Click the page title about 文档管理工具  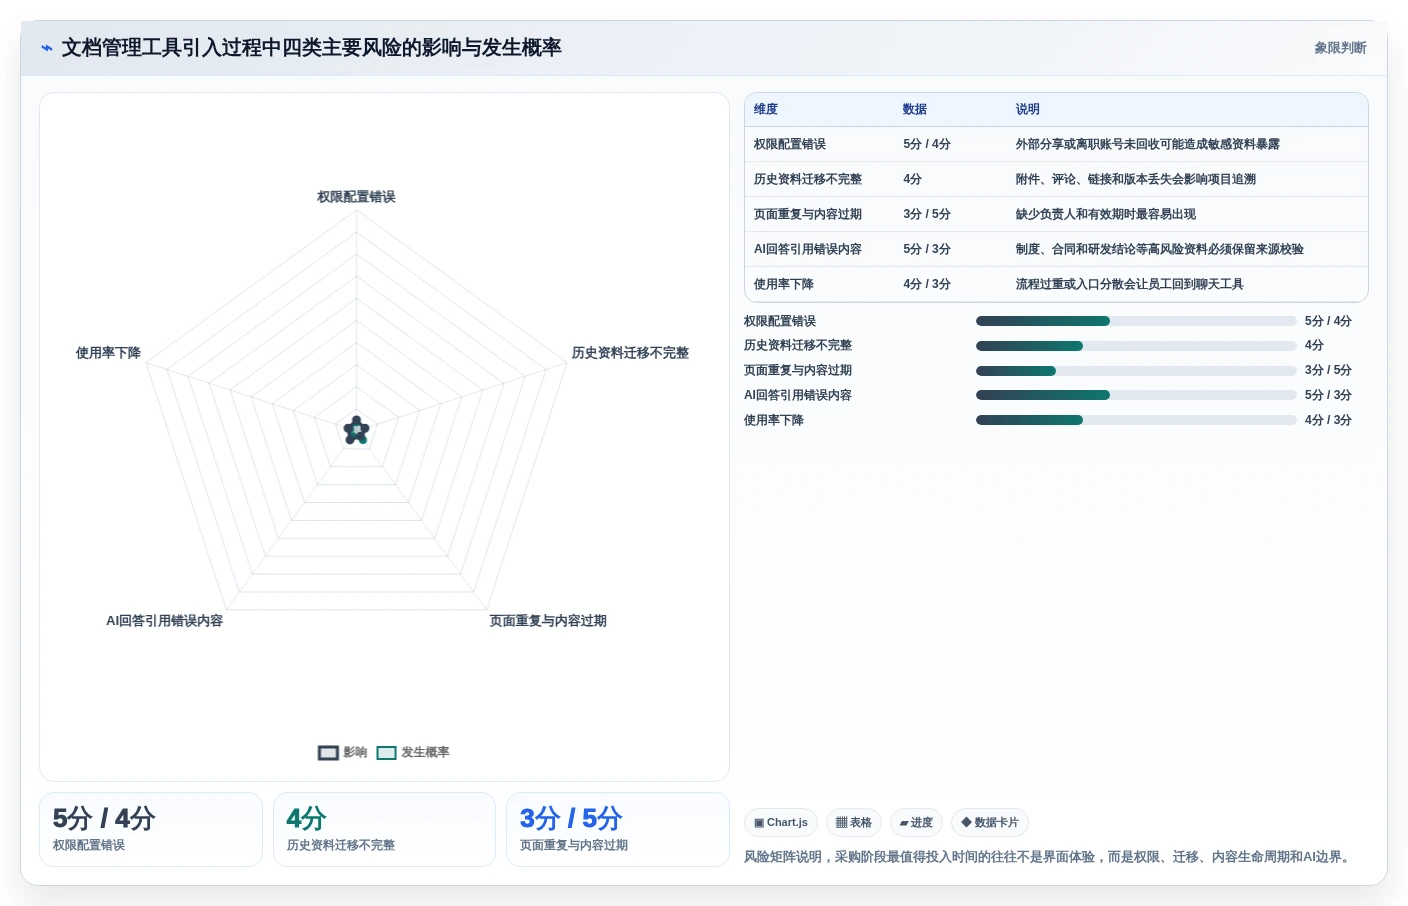pyautogui.click(x=311, y=48)
